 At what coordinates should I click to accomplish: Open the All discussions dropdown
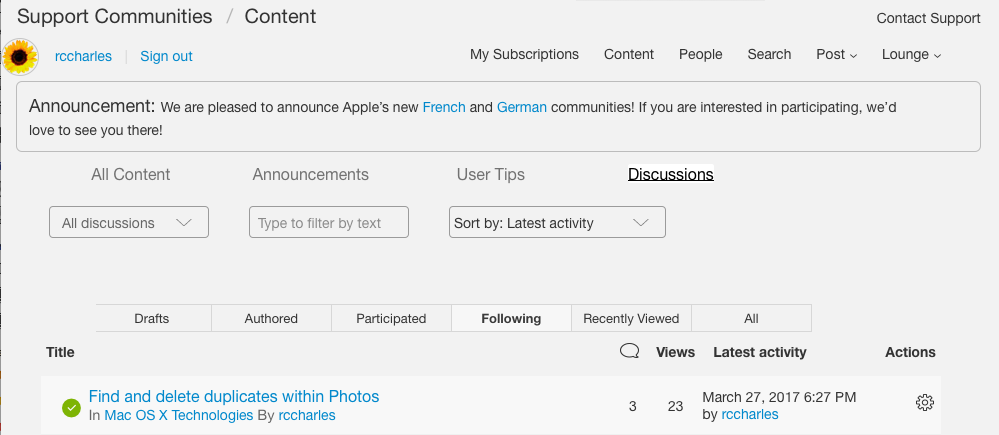pyautogui.click(x=129, y=223)
